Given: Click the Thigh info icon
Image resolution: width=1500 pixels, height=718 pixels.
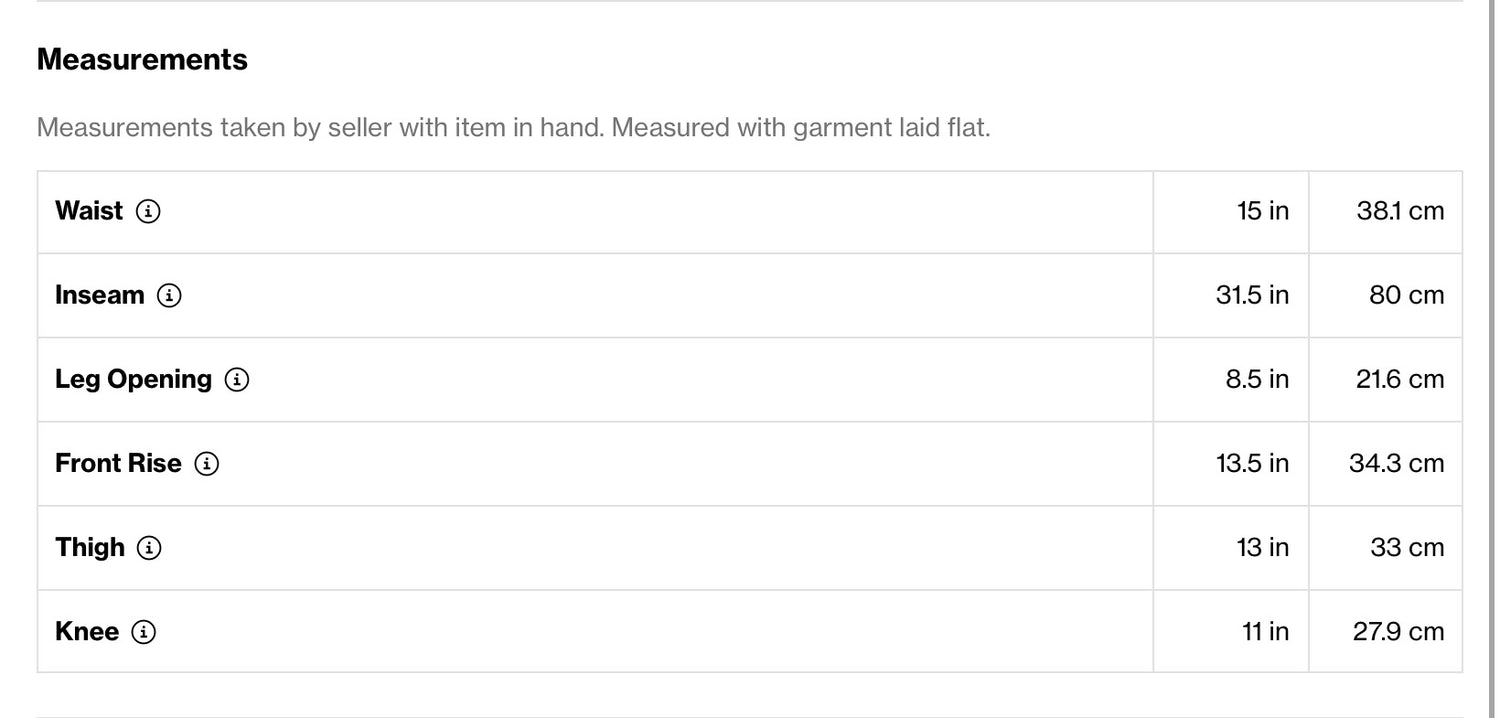Looking at the screenshot, I should click(149, 547).
